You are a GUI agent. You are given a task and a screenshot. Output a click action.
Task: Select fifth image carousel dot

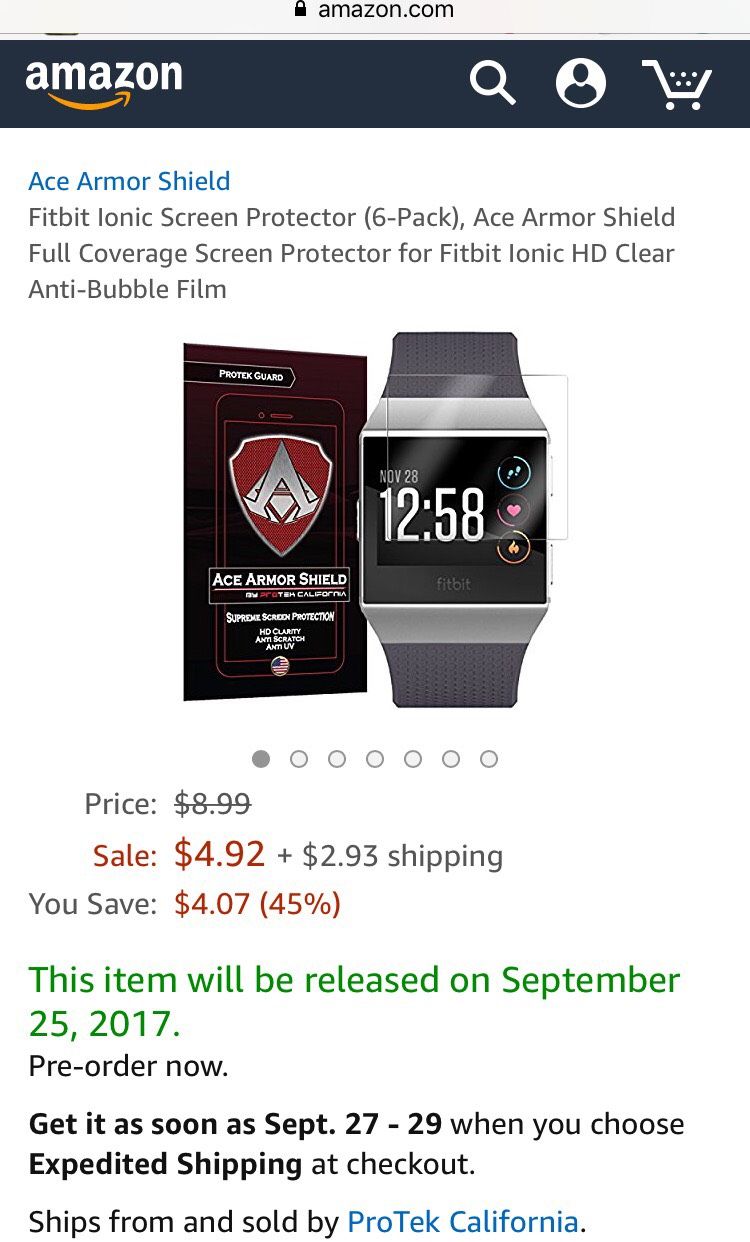(413, 759)
